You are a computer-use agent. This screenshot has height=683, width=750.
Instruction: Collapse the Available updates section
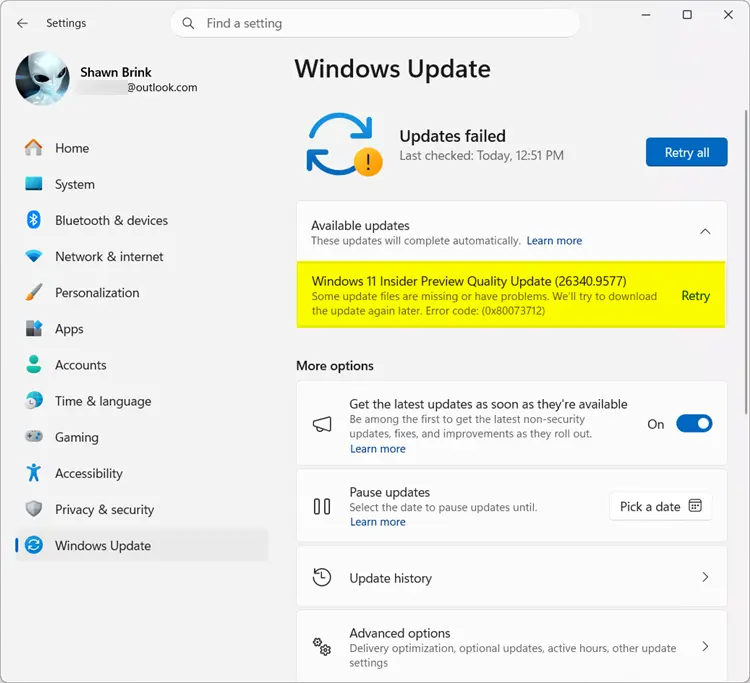click(705, 231)
